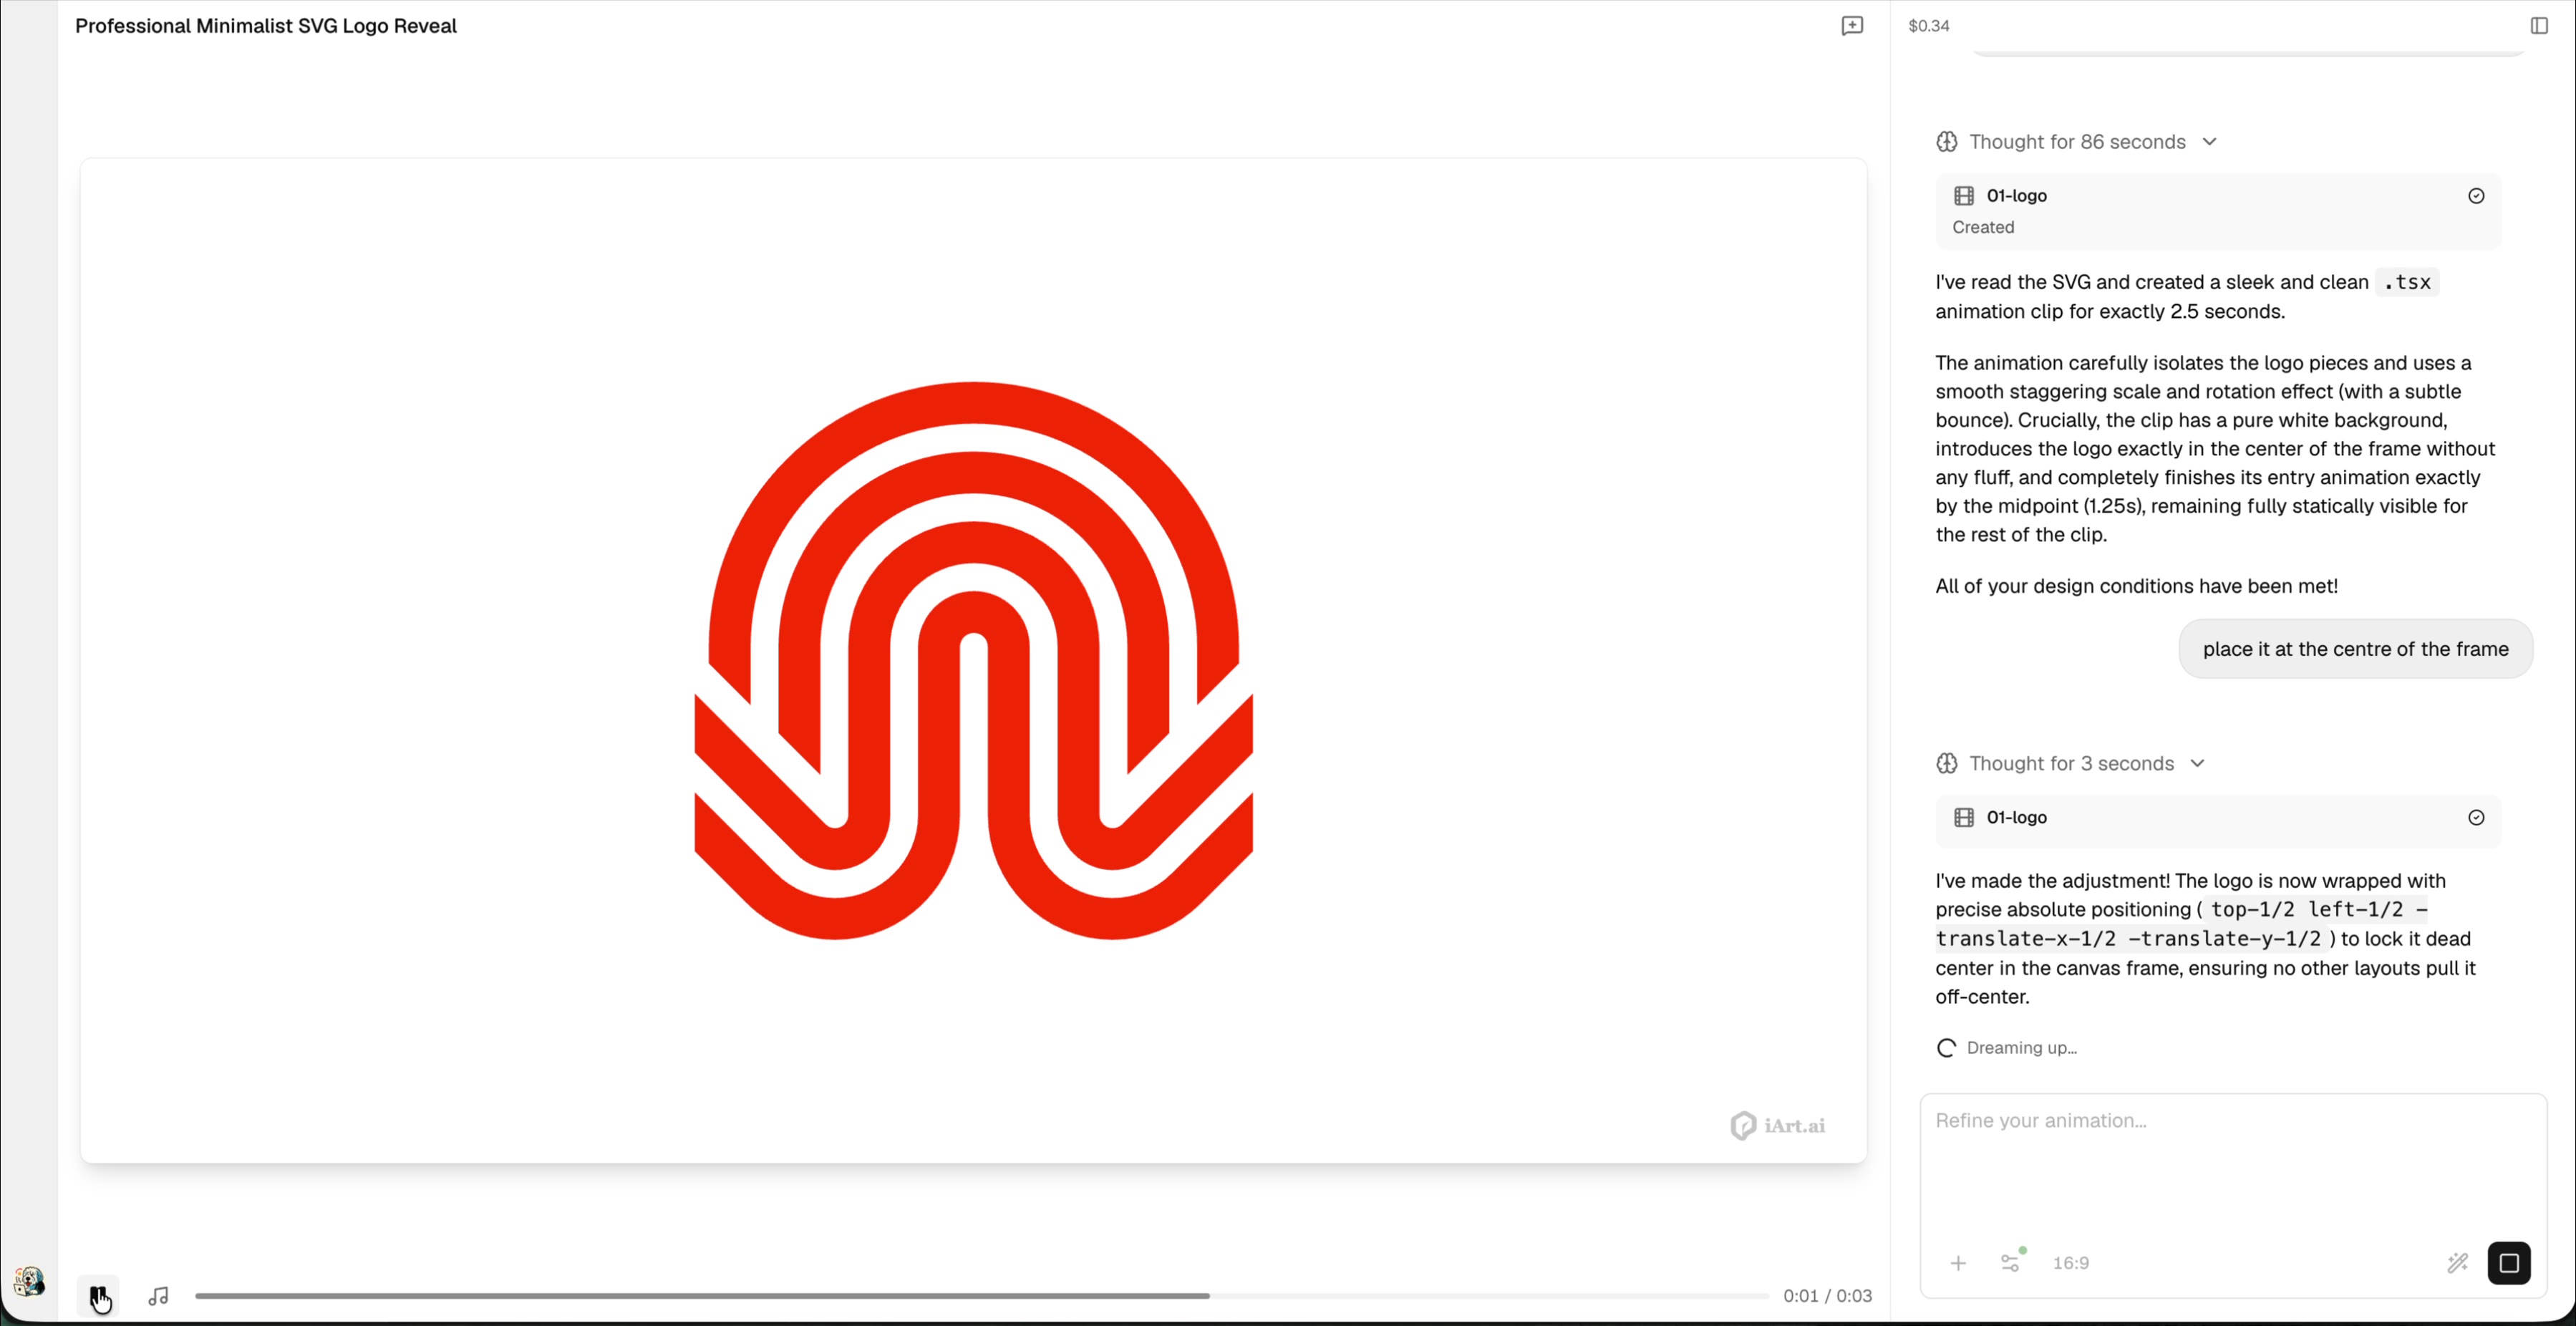Click the check icon on the Created 01-logo card
Screen dimensions: 2576x1326
(x=2476, y=196)
